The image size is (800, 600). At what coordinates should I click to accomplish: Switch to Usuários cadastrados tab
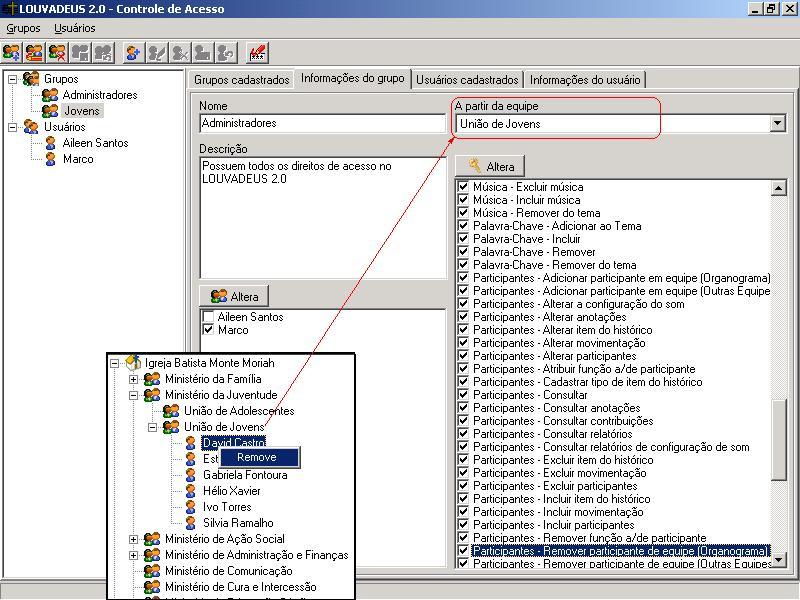467,80
